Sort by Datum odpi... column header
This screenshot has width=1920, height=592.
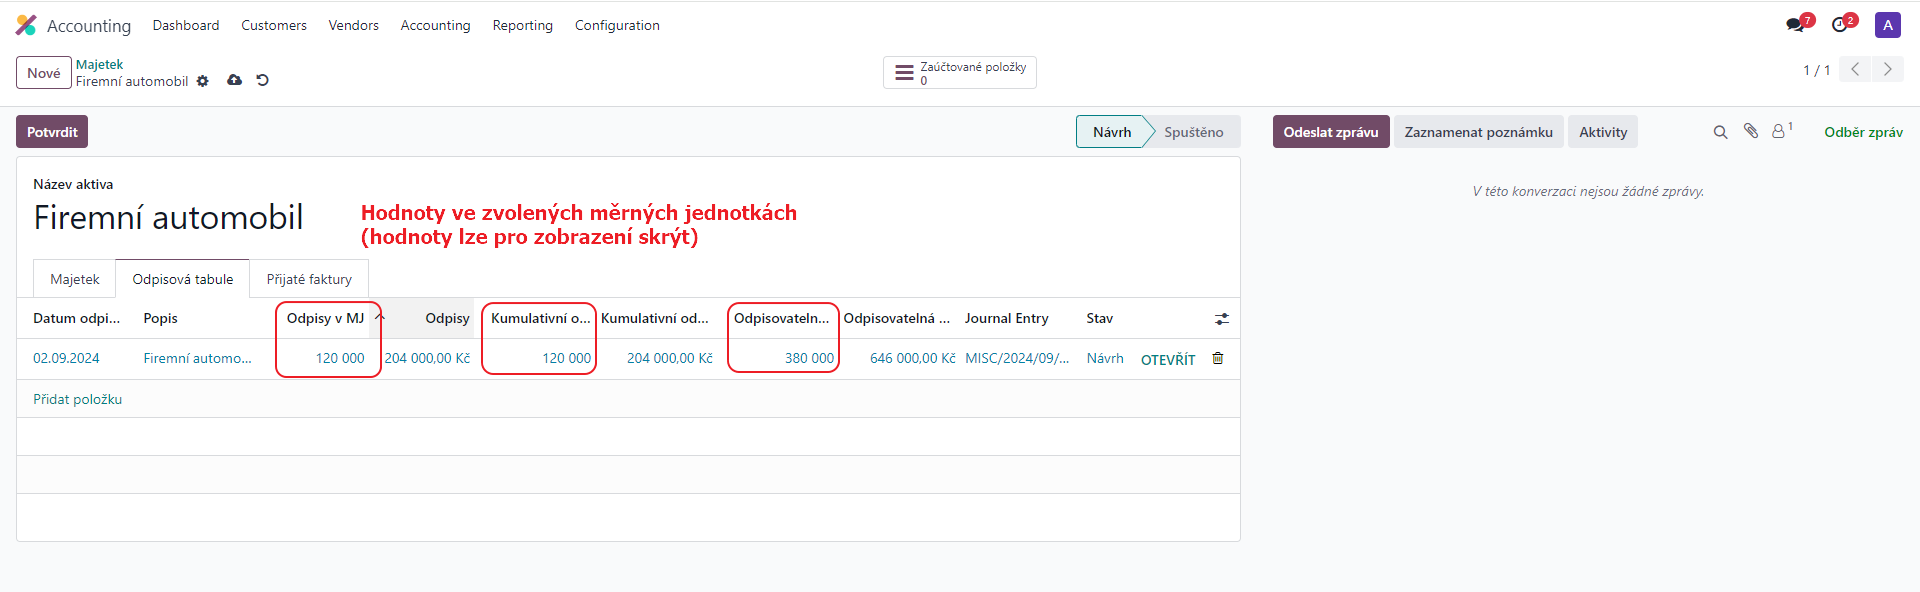(76, 318)
